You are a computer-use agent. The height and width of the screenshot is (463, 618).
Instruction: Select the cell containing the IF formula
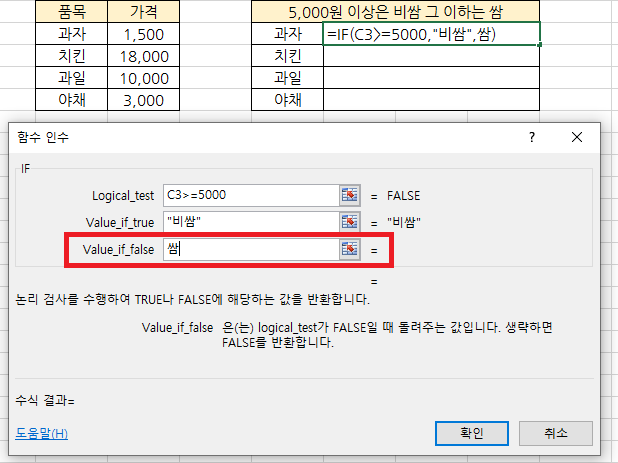[431, 34]
